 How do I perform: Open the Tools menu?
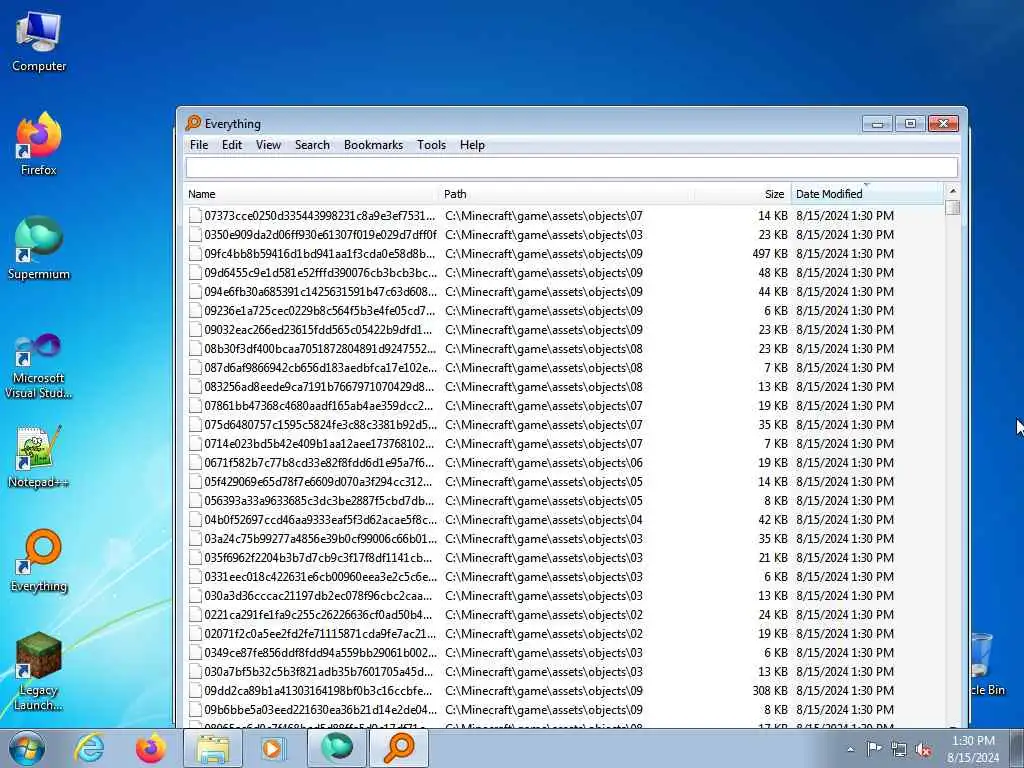(x=432, y=145)
